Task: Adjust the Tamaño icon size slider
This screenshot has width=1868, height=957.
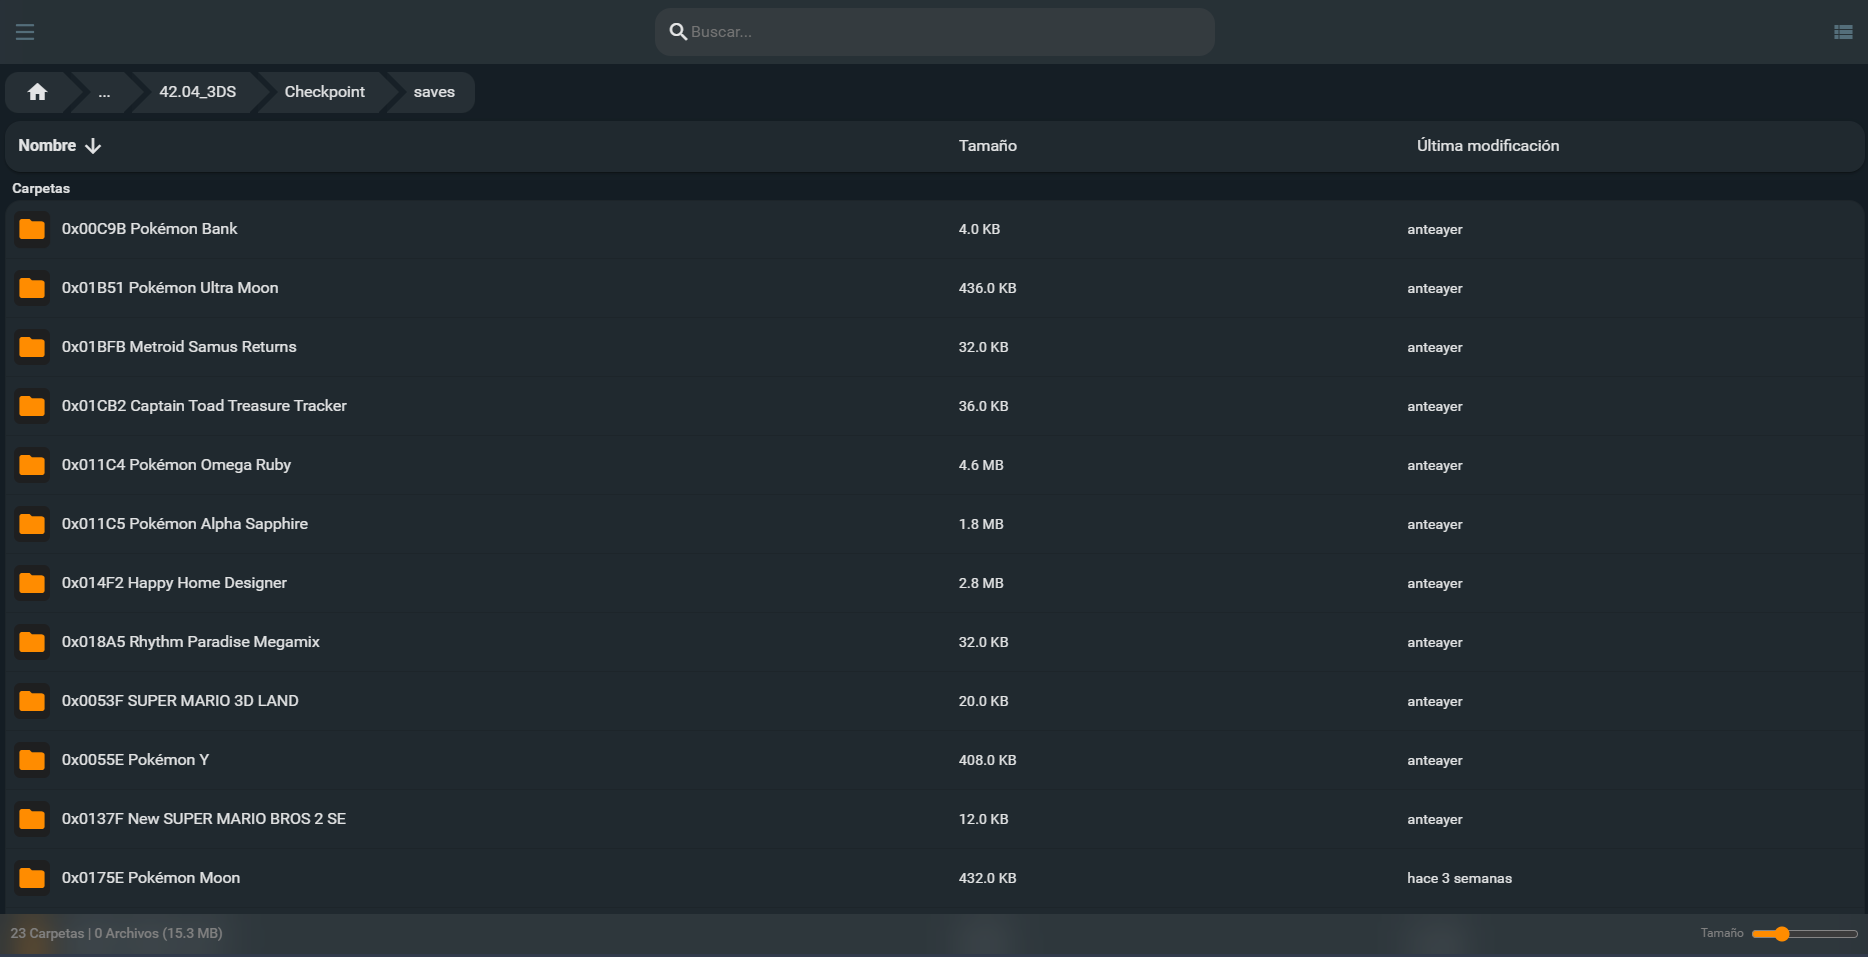Action: [x=1782, y=933]
